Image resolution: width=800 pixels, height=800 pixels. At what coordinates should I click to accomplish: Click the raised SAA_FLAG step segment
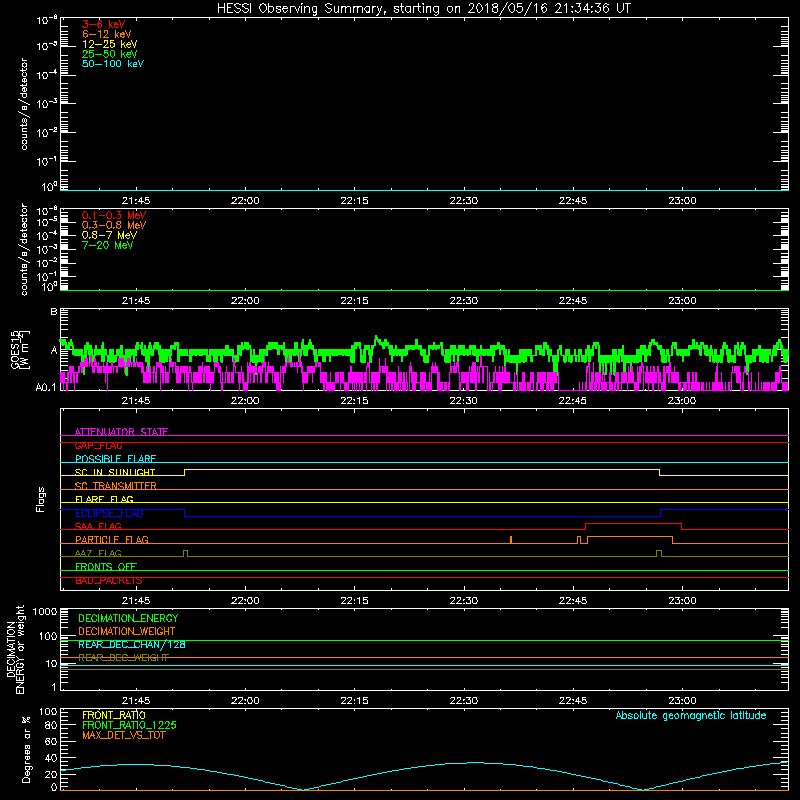coord(633,523)
